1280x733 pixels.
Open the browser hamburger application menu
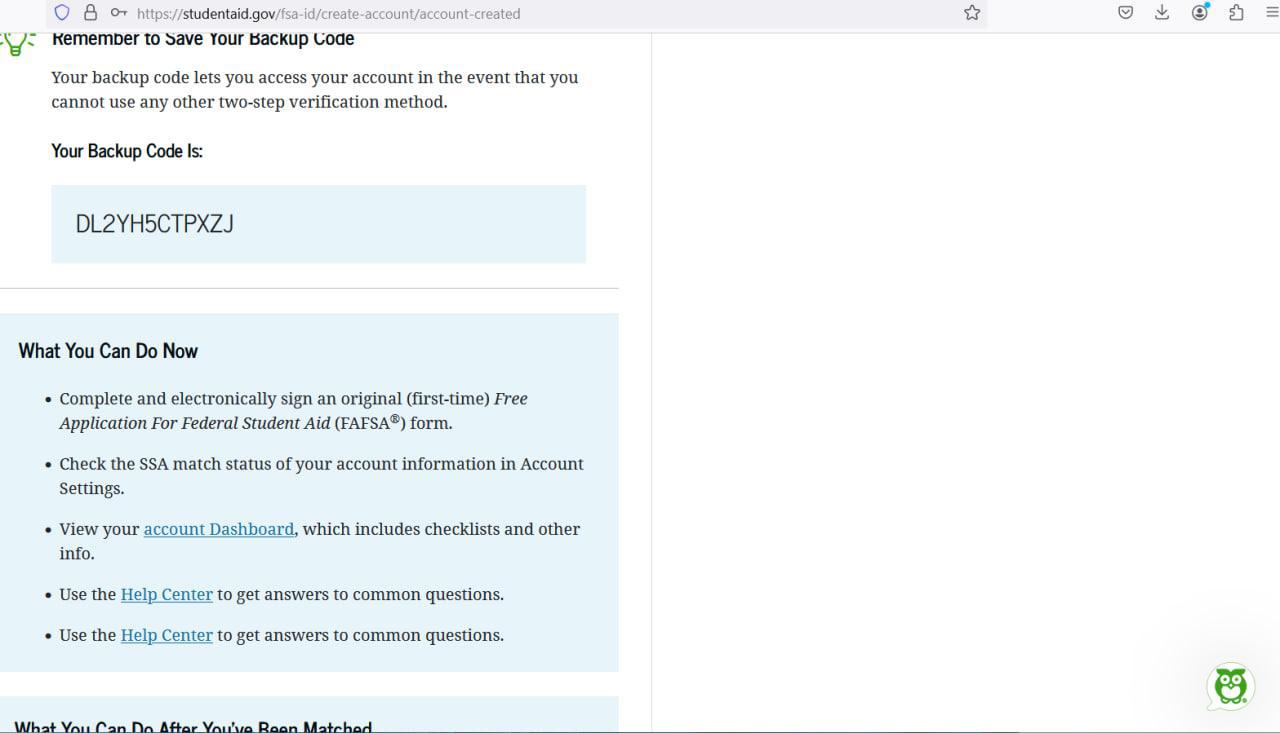[1271, 13]
